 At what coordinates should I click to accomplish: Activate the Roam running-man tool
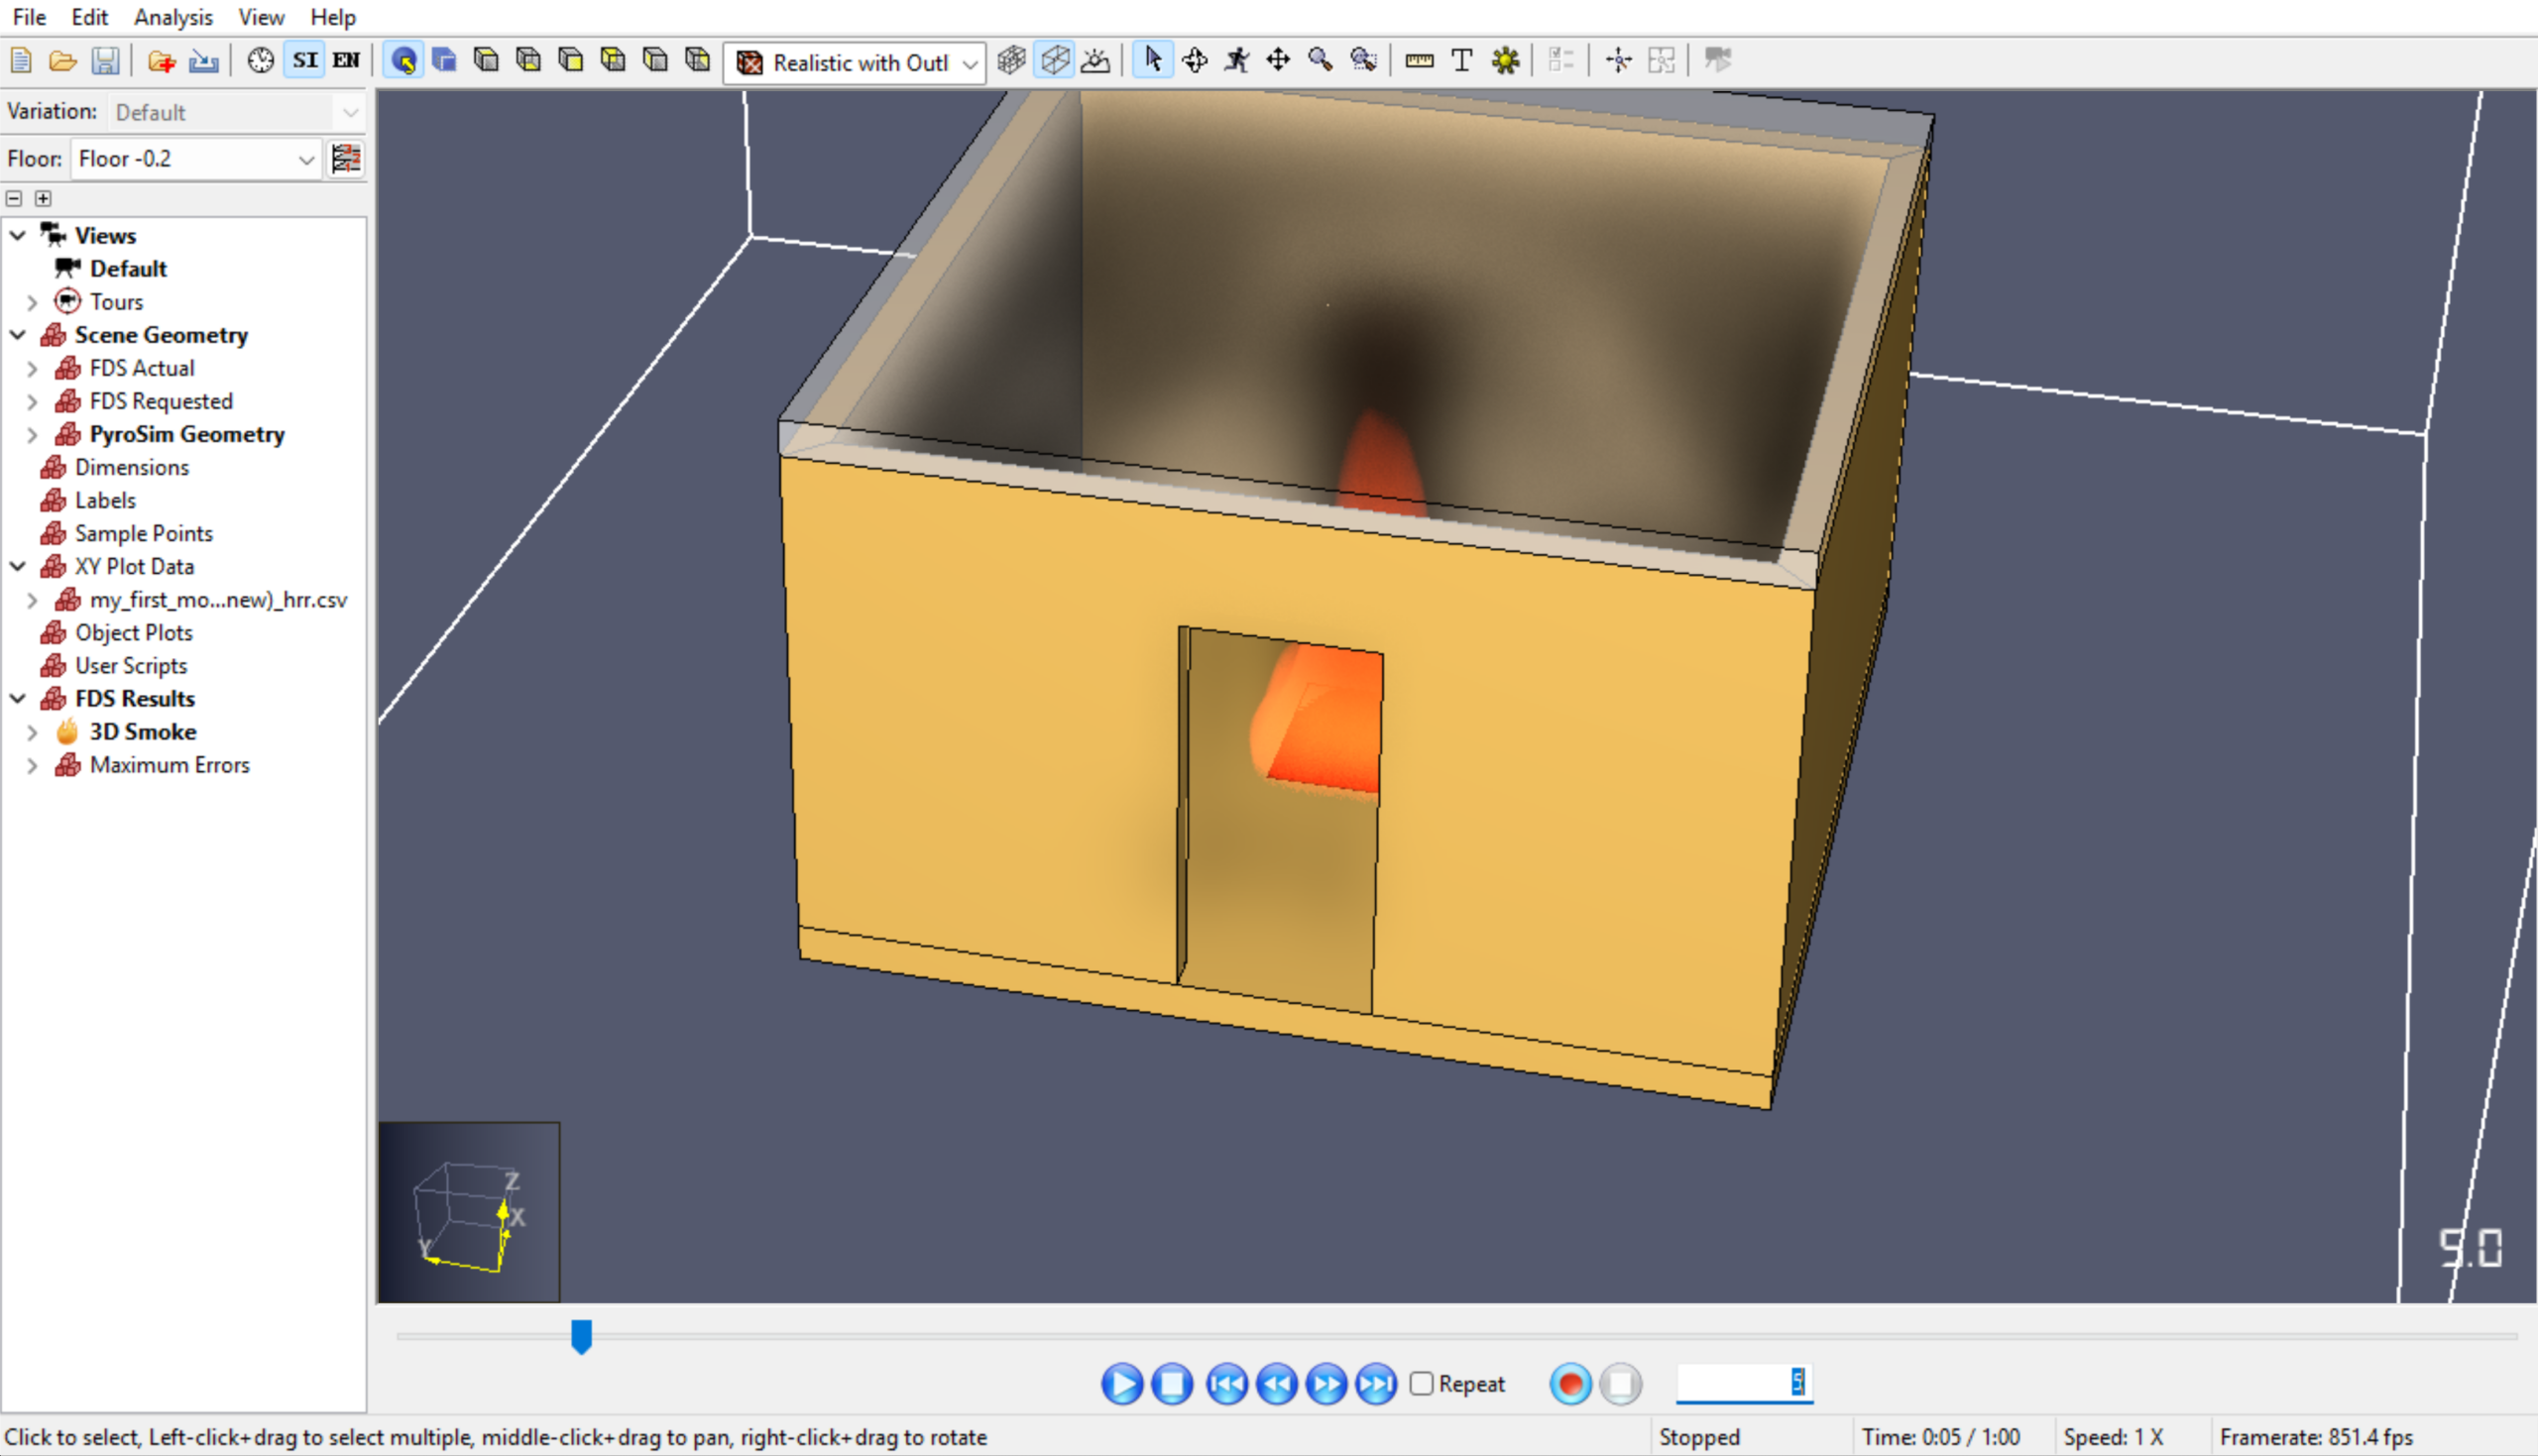pyautogui.click(x=1237, y=61)
